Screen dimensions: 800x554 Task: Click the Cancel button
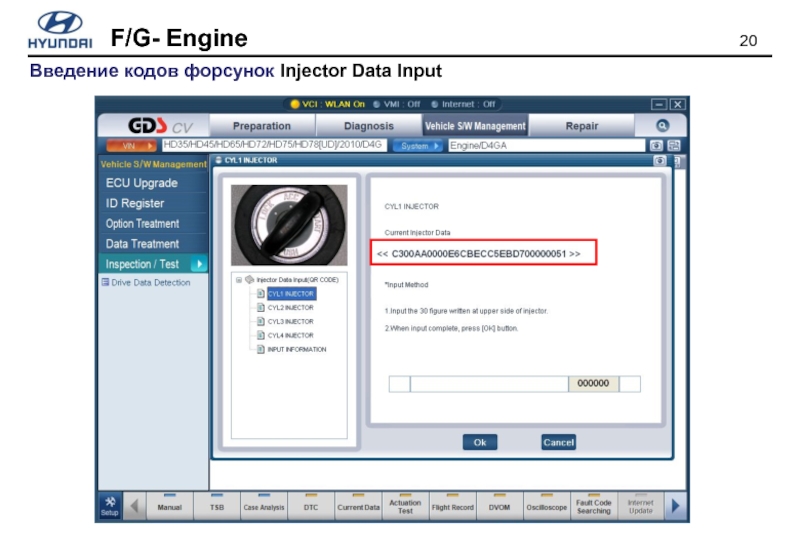tap(558, 442)
